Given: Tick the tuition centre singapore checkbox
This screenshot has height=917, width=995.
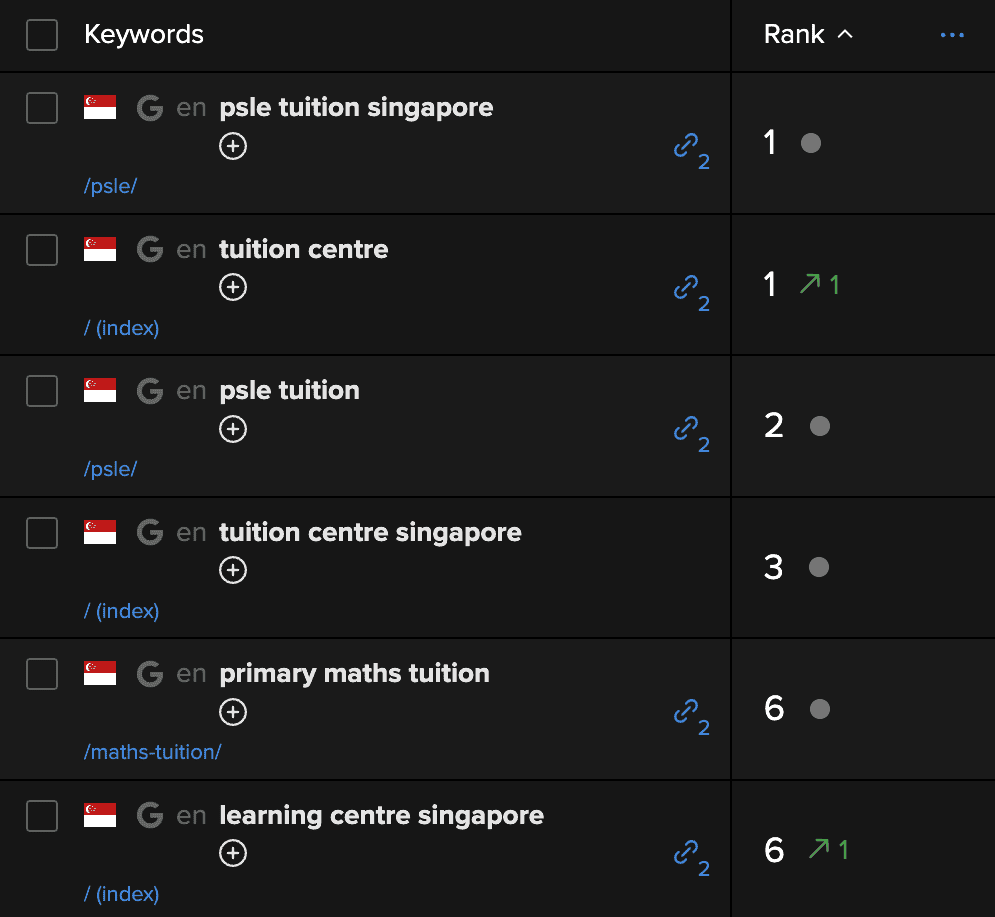Looking at the screenshot, I should pyautogui.click(x=42, y=532).
